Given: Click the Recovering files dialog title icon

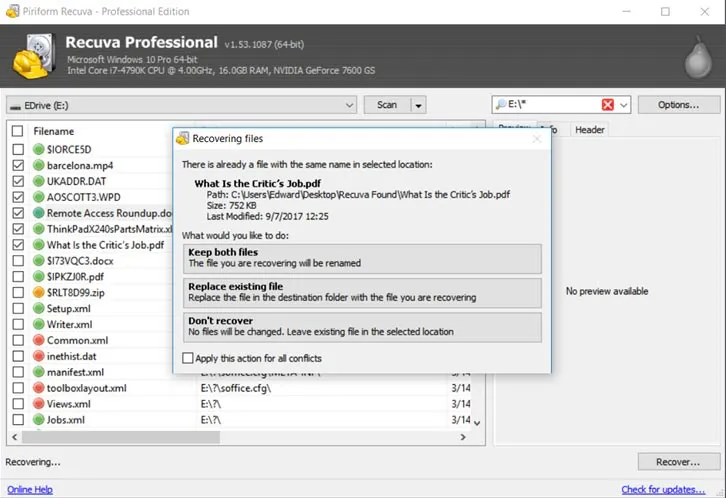Looking at the screenshot, I should 183,138.
